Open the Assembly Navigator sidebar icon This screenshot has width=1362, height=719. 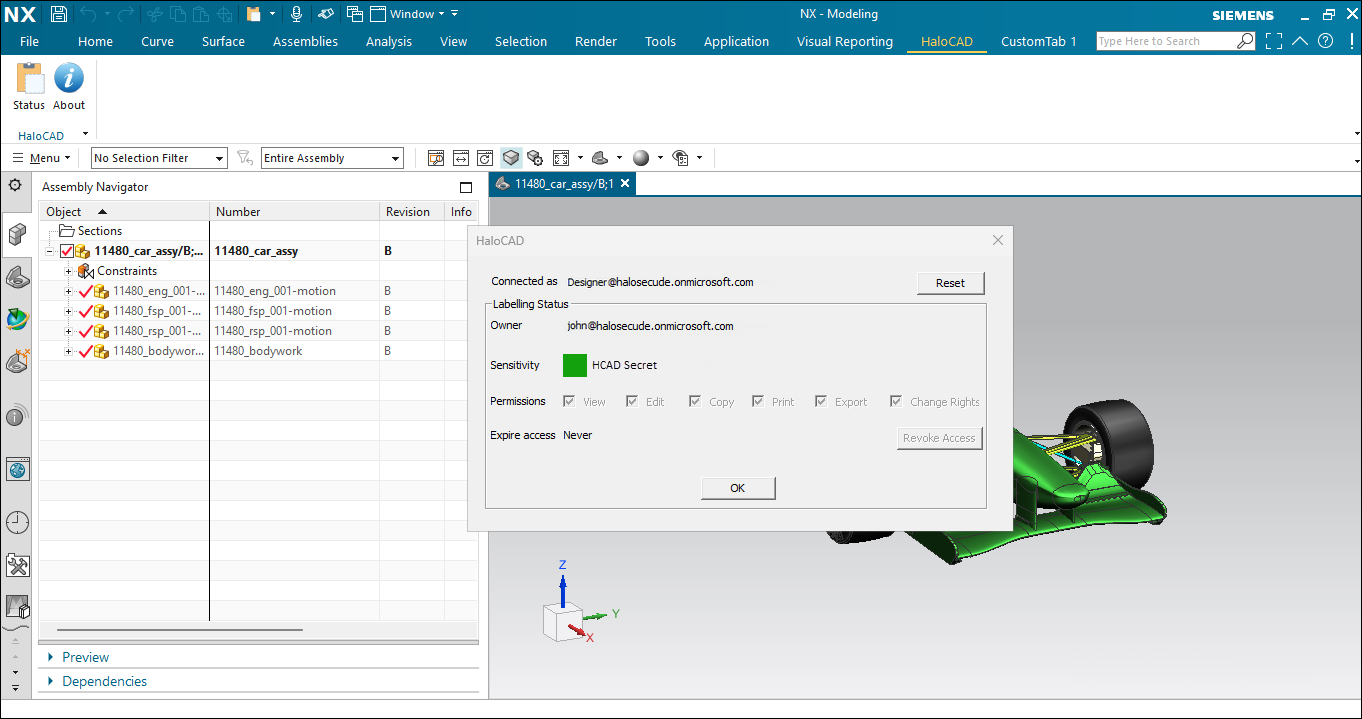tap(16, 235)
